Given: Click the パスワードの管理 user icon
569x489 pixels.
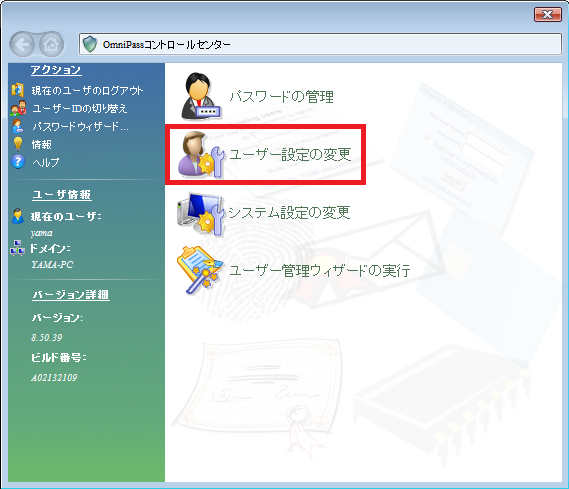Looking at the screenshot, I should pyautogui.click(x=200, y=96).
